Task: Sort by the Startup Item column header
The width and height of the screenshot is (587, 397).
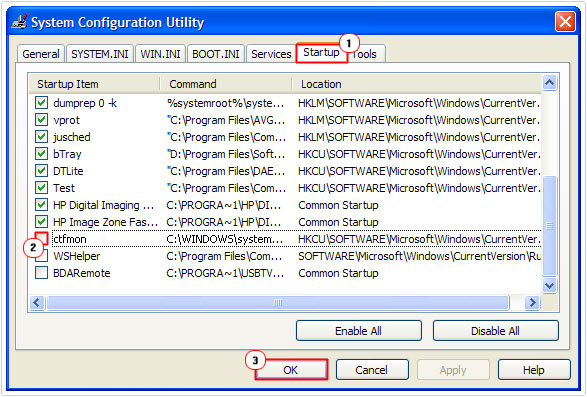Action: [94, 84]
